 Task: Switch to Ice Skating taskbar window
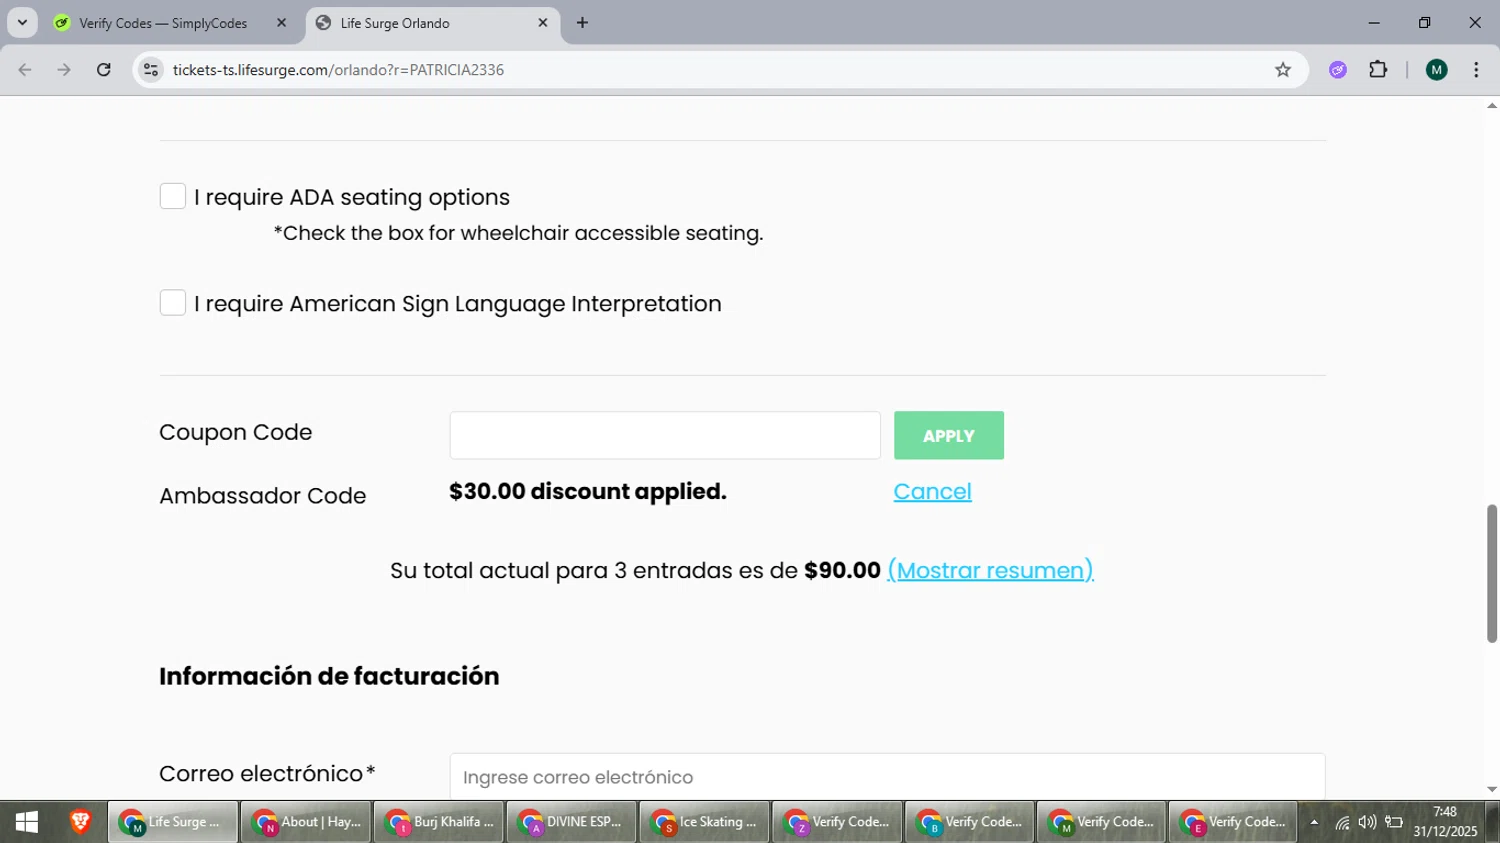[x=704, y=822]
